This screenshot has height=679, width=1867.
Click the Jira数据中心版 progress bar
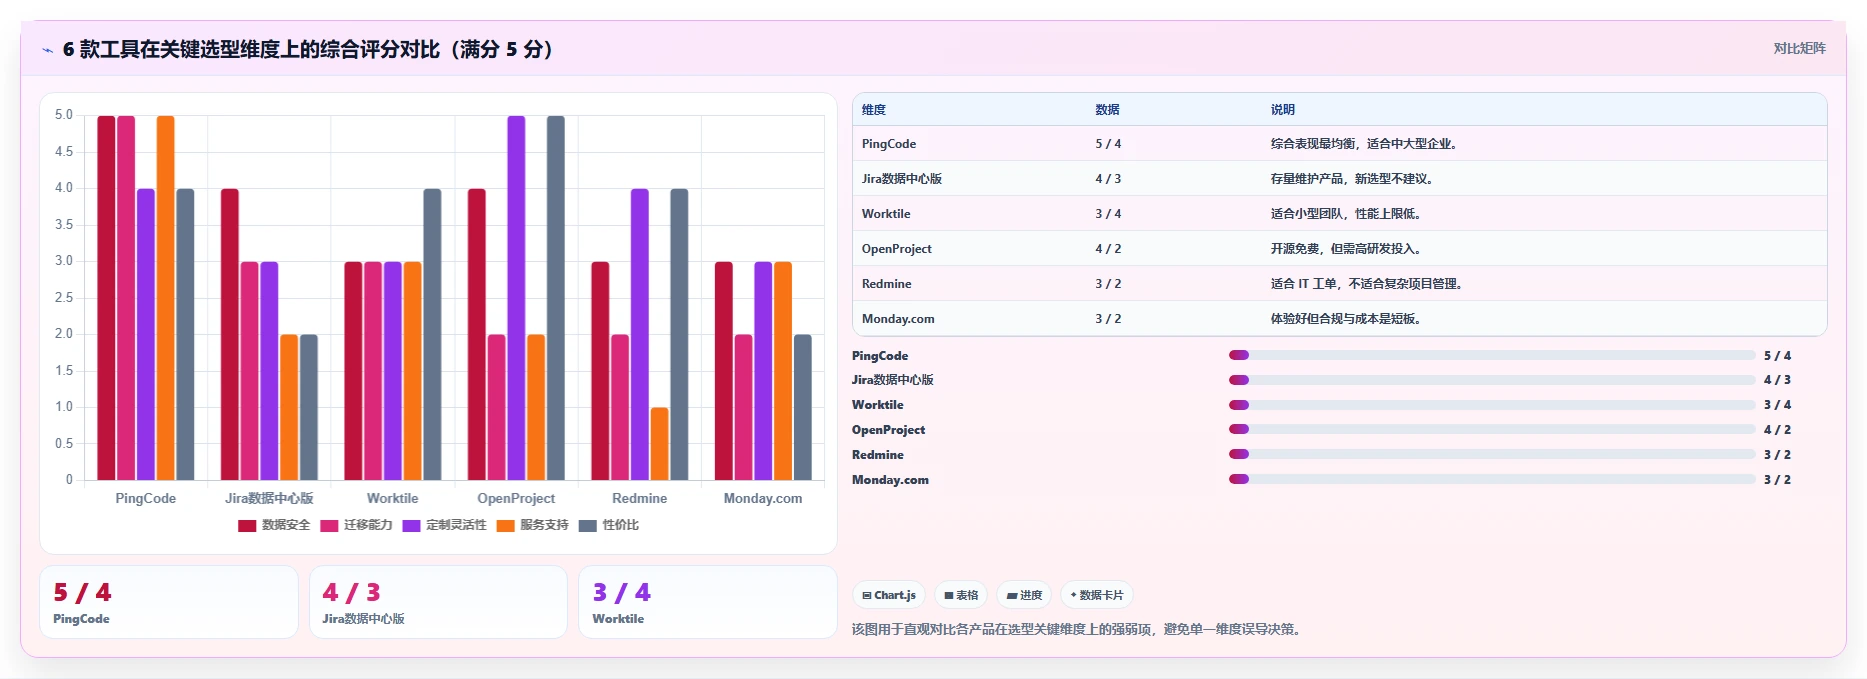point(1492,380)
